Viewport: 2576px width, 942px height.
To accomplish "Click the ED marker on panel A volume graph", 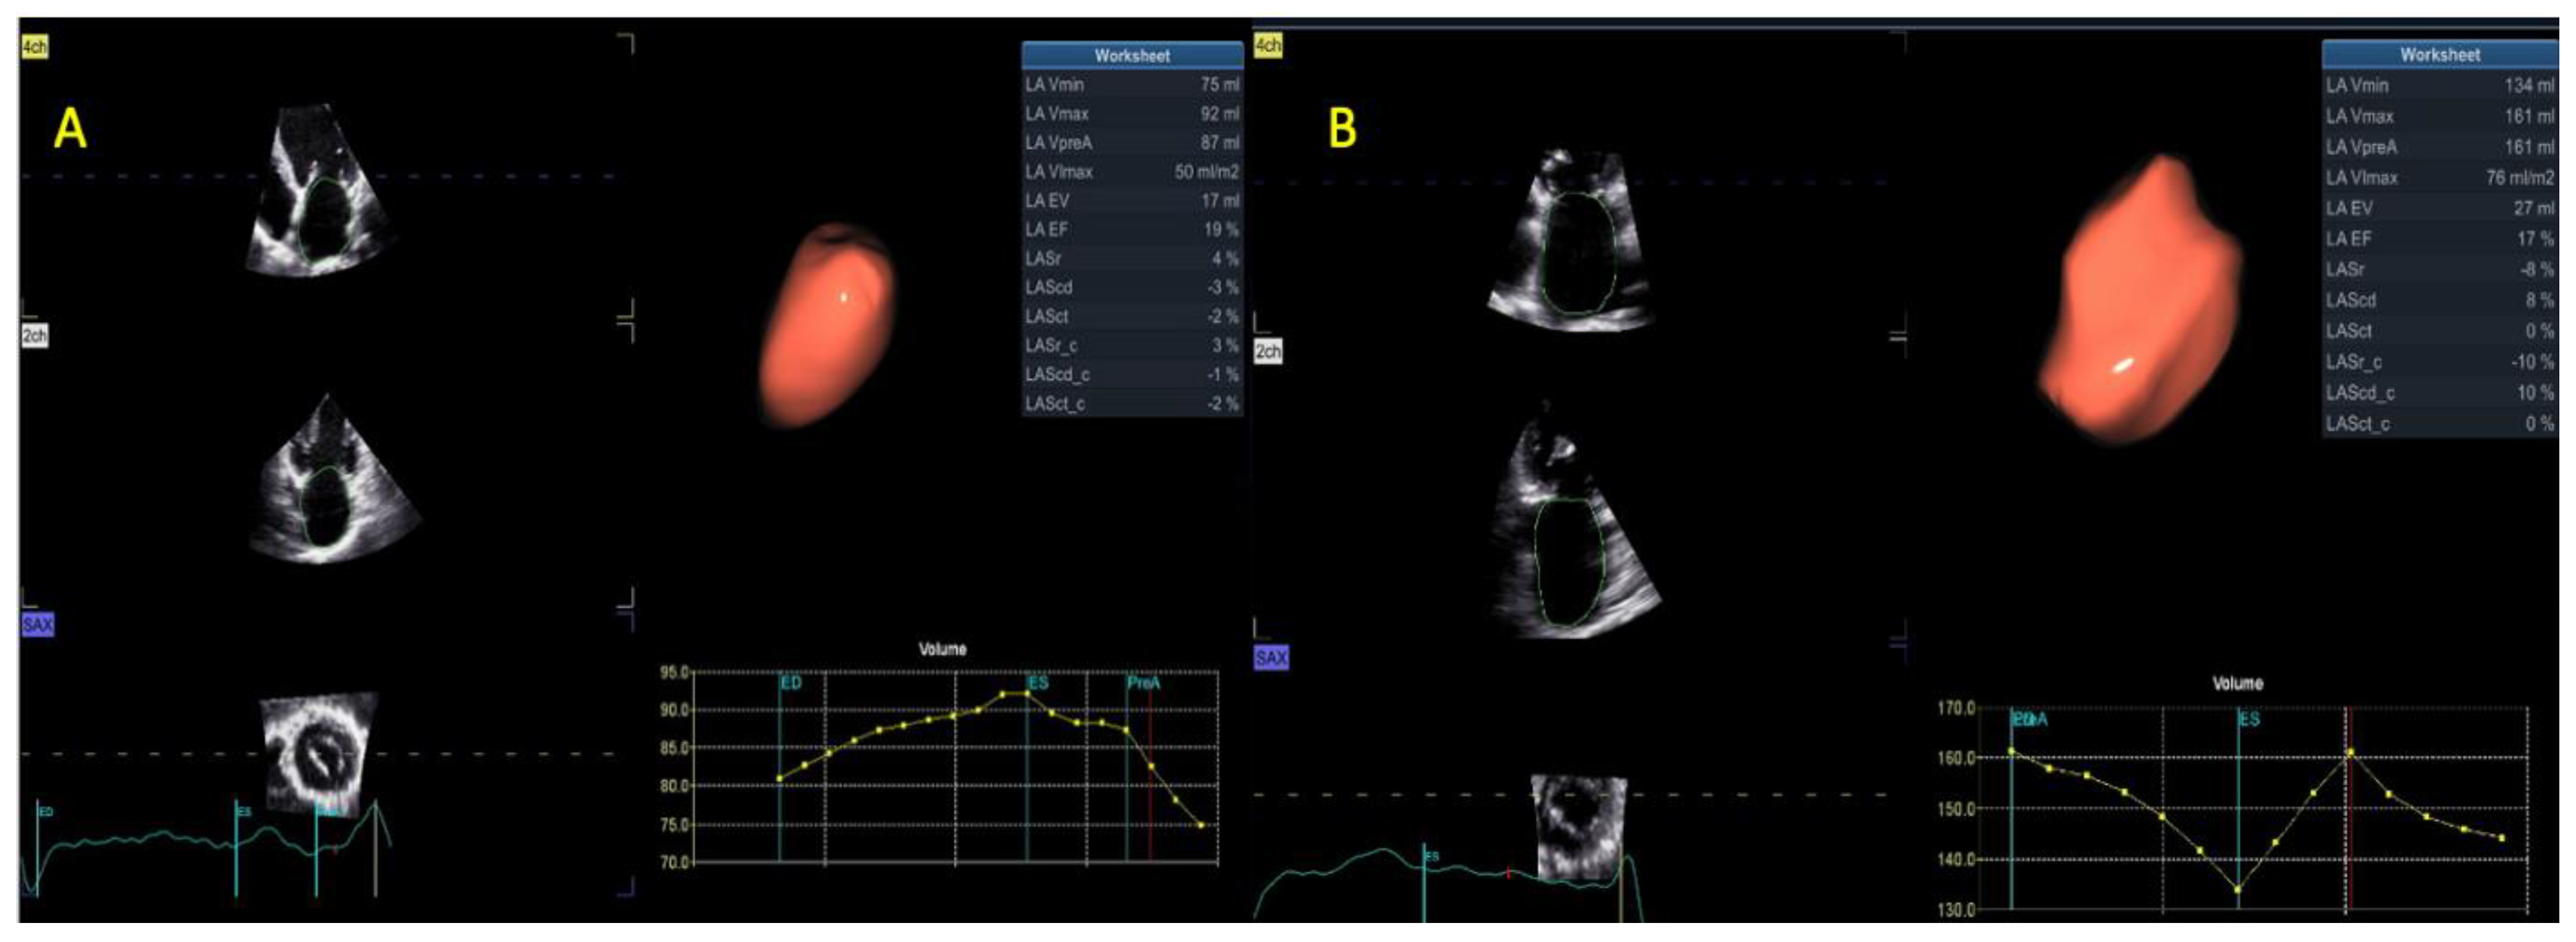I will coord(790,683).
